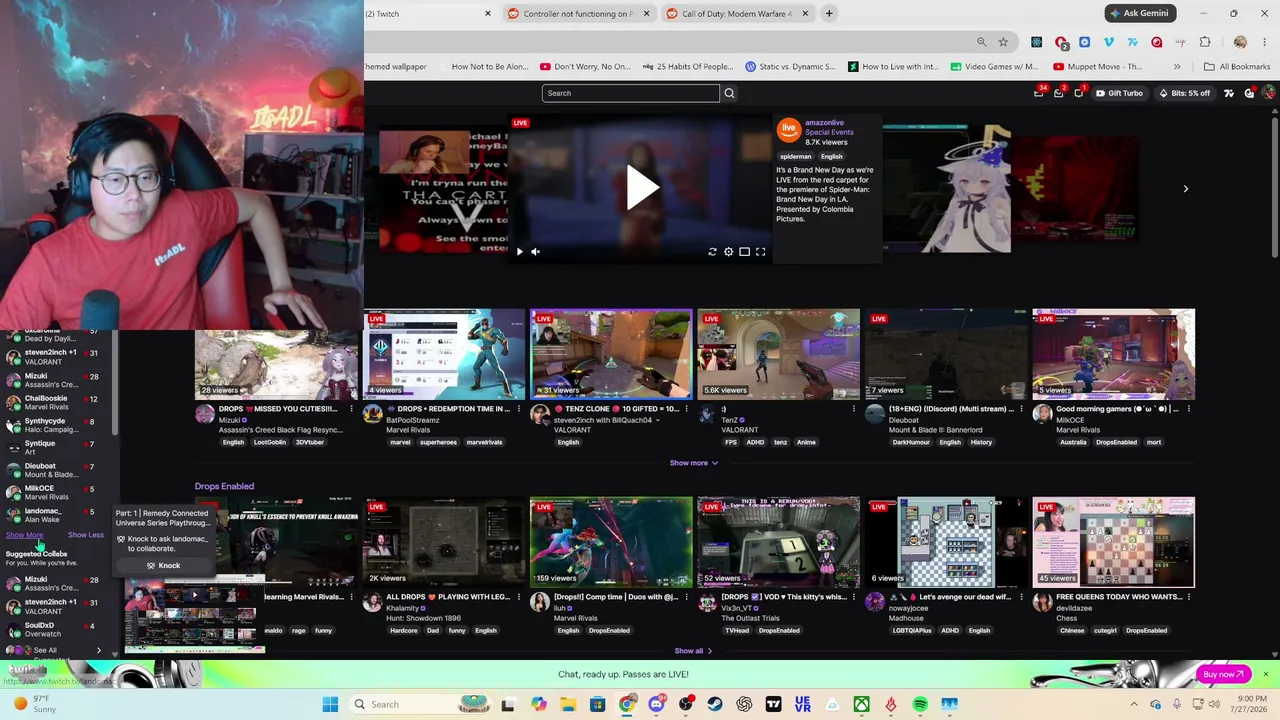
Task: Play the featured amazonlive stream
Action: click(x=642, y=187)
